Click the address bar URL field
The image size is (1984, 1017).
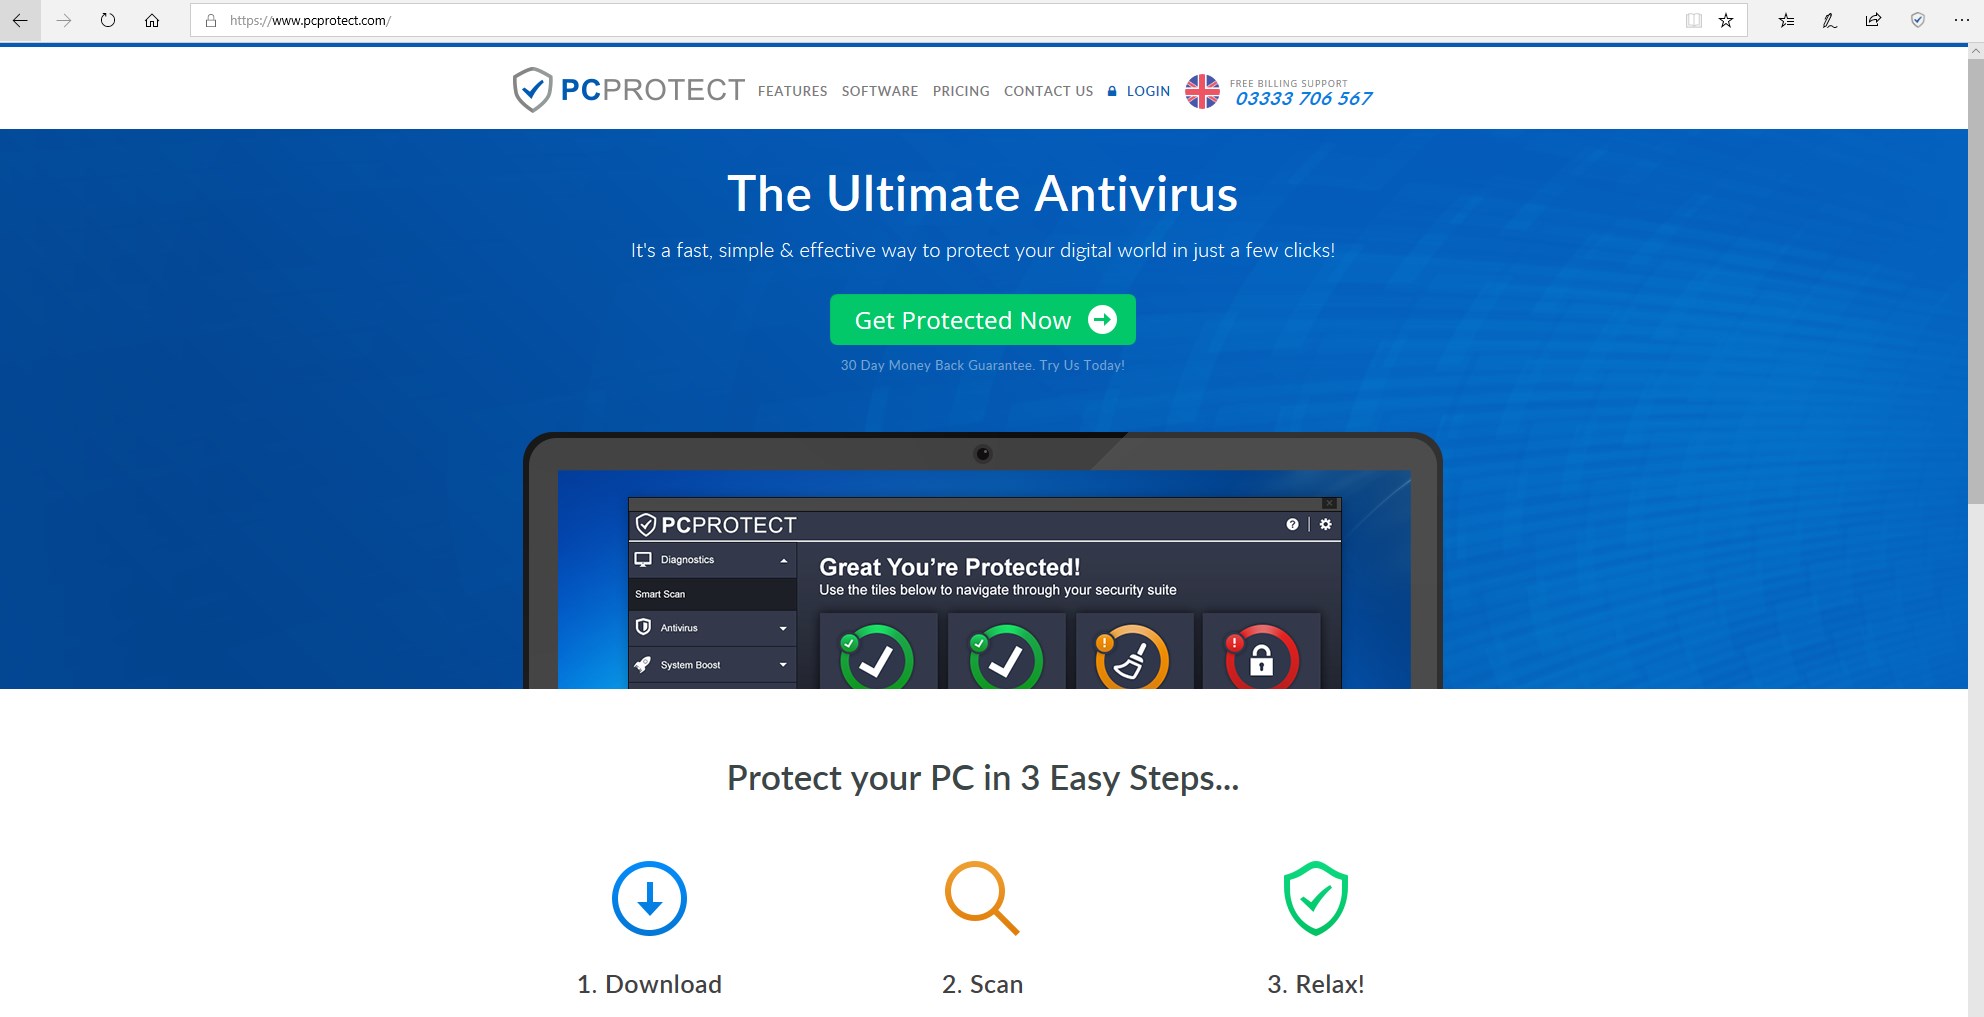(x=940, y=20)
